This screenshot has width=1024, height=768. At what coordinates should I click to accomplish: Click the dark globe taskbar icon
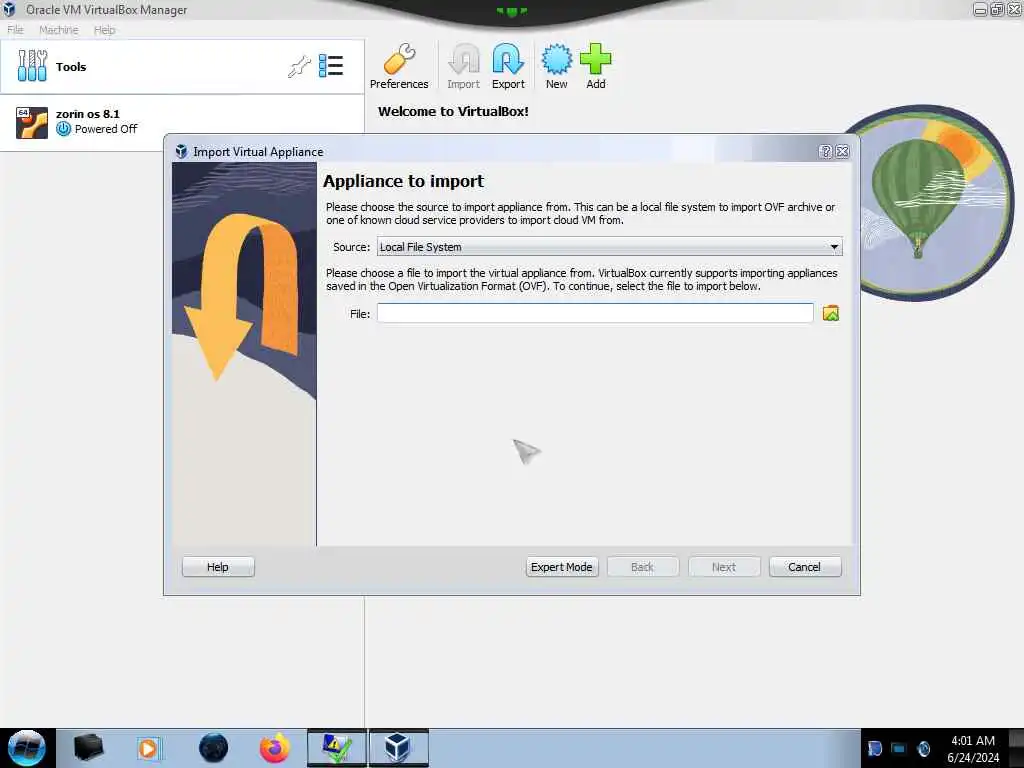pos(214,748)
